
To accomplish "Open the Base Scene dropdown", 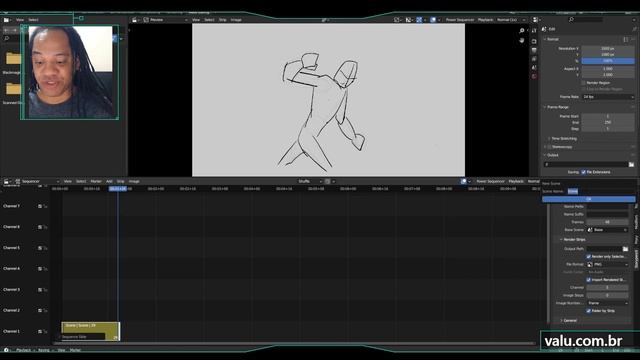I will 607,230.
